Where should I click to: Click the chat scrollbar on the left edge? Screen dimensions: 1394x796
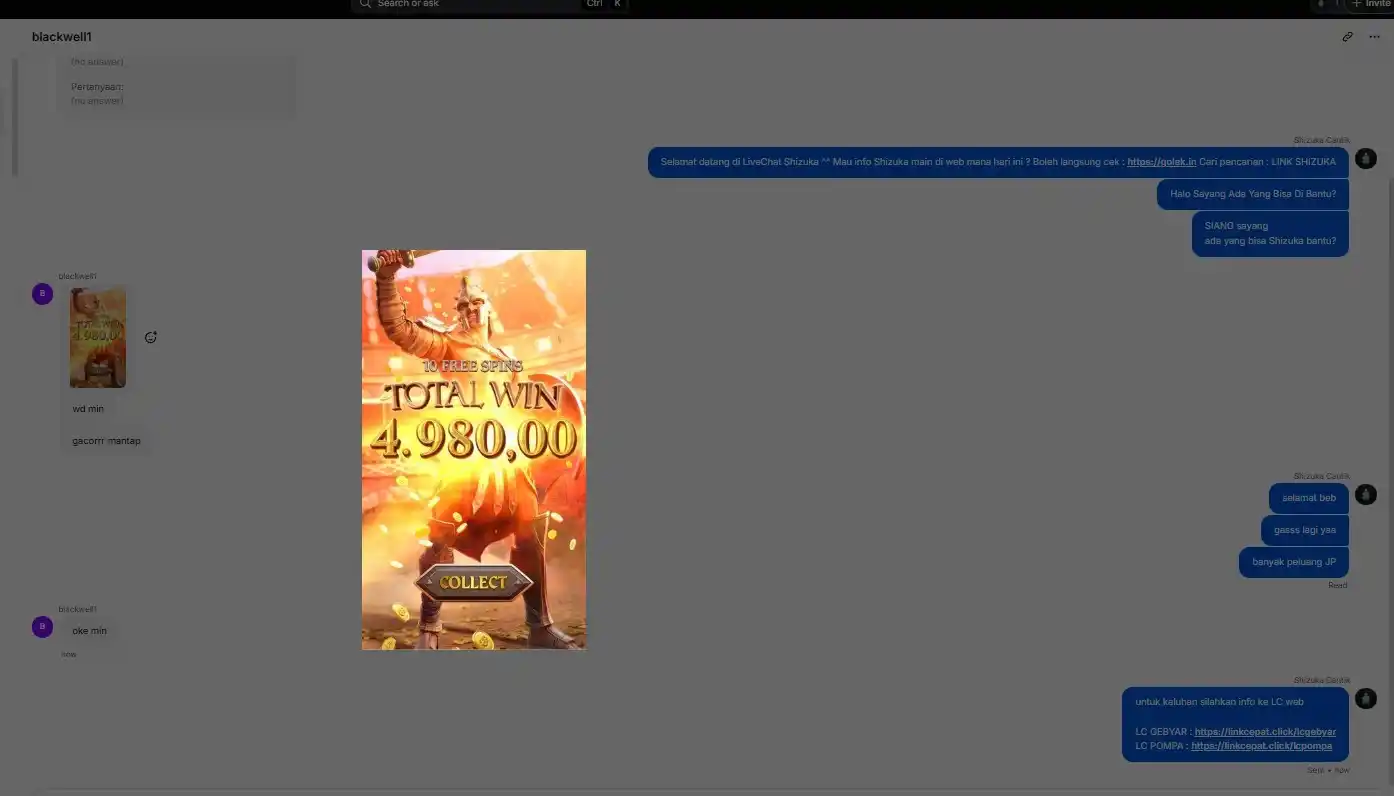15,117
